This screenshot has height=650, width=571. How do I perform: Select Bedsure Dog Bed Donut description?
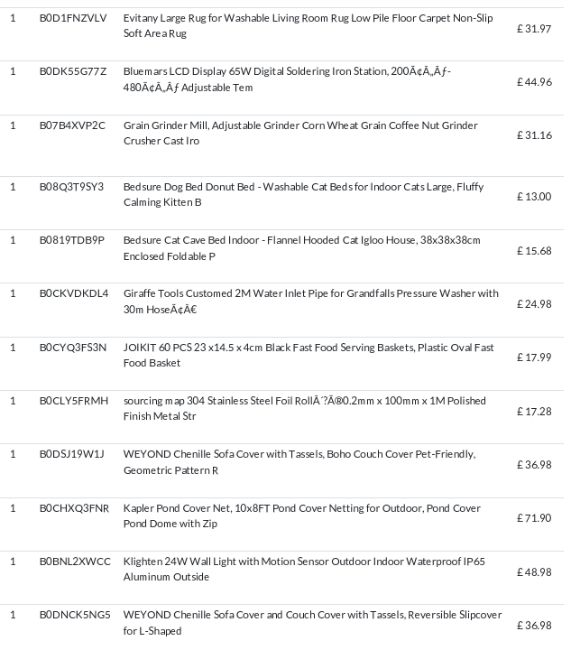[304, 194]
